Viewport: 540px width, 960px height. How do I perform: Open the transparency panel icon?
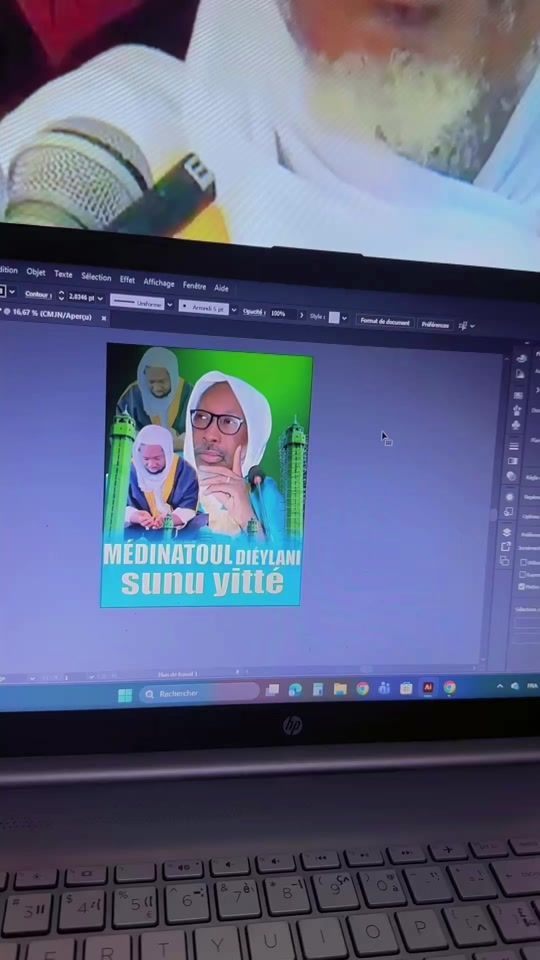point(511,476)
